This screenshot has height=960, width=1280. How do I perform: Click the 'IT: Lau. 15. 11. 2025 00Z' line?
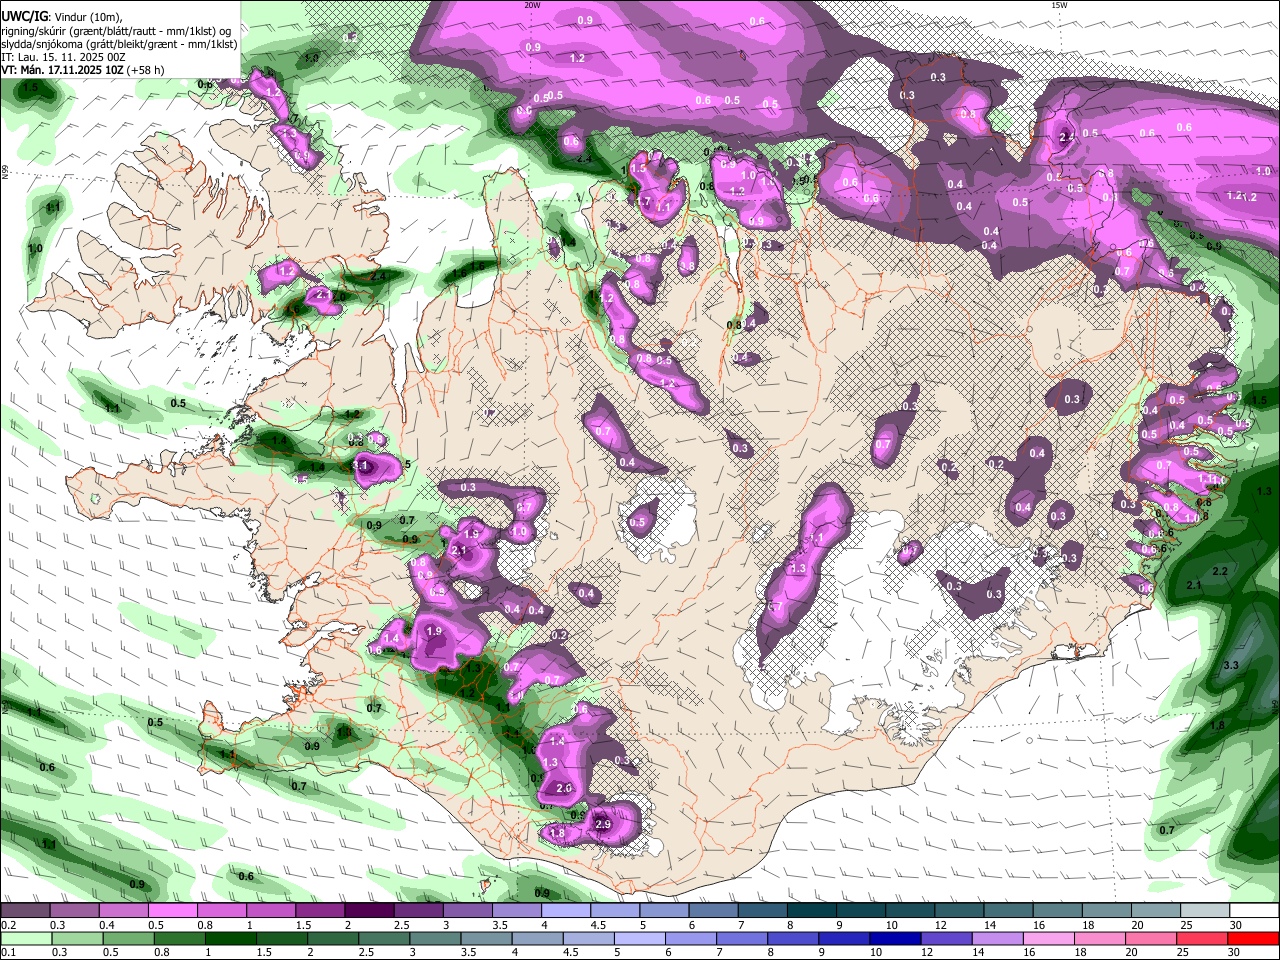[x=64, y=57]
